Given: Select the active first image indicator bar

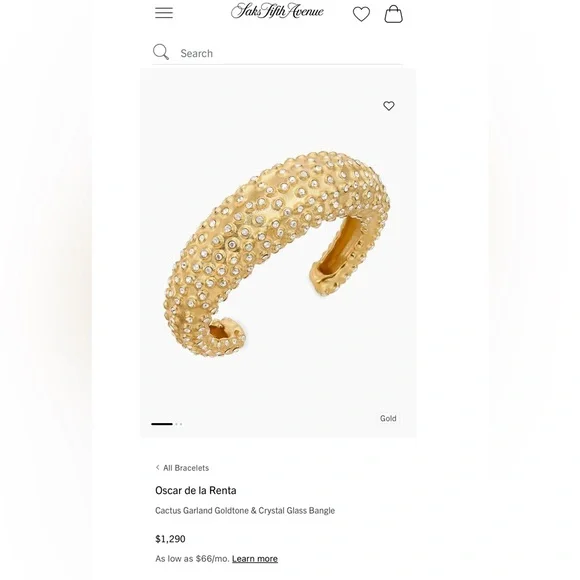Looking at the screenshot, I should pos(162,424).
